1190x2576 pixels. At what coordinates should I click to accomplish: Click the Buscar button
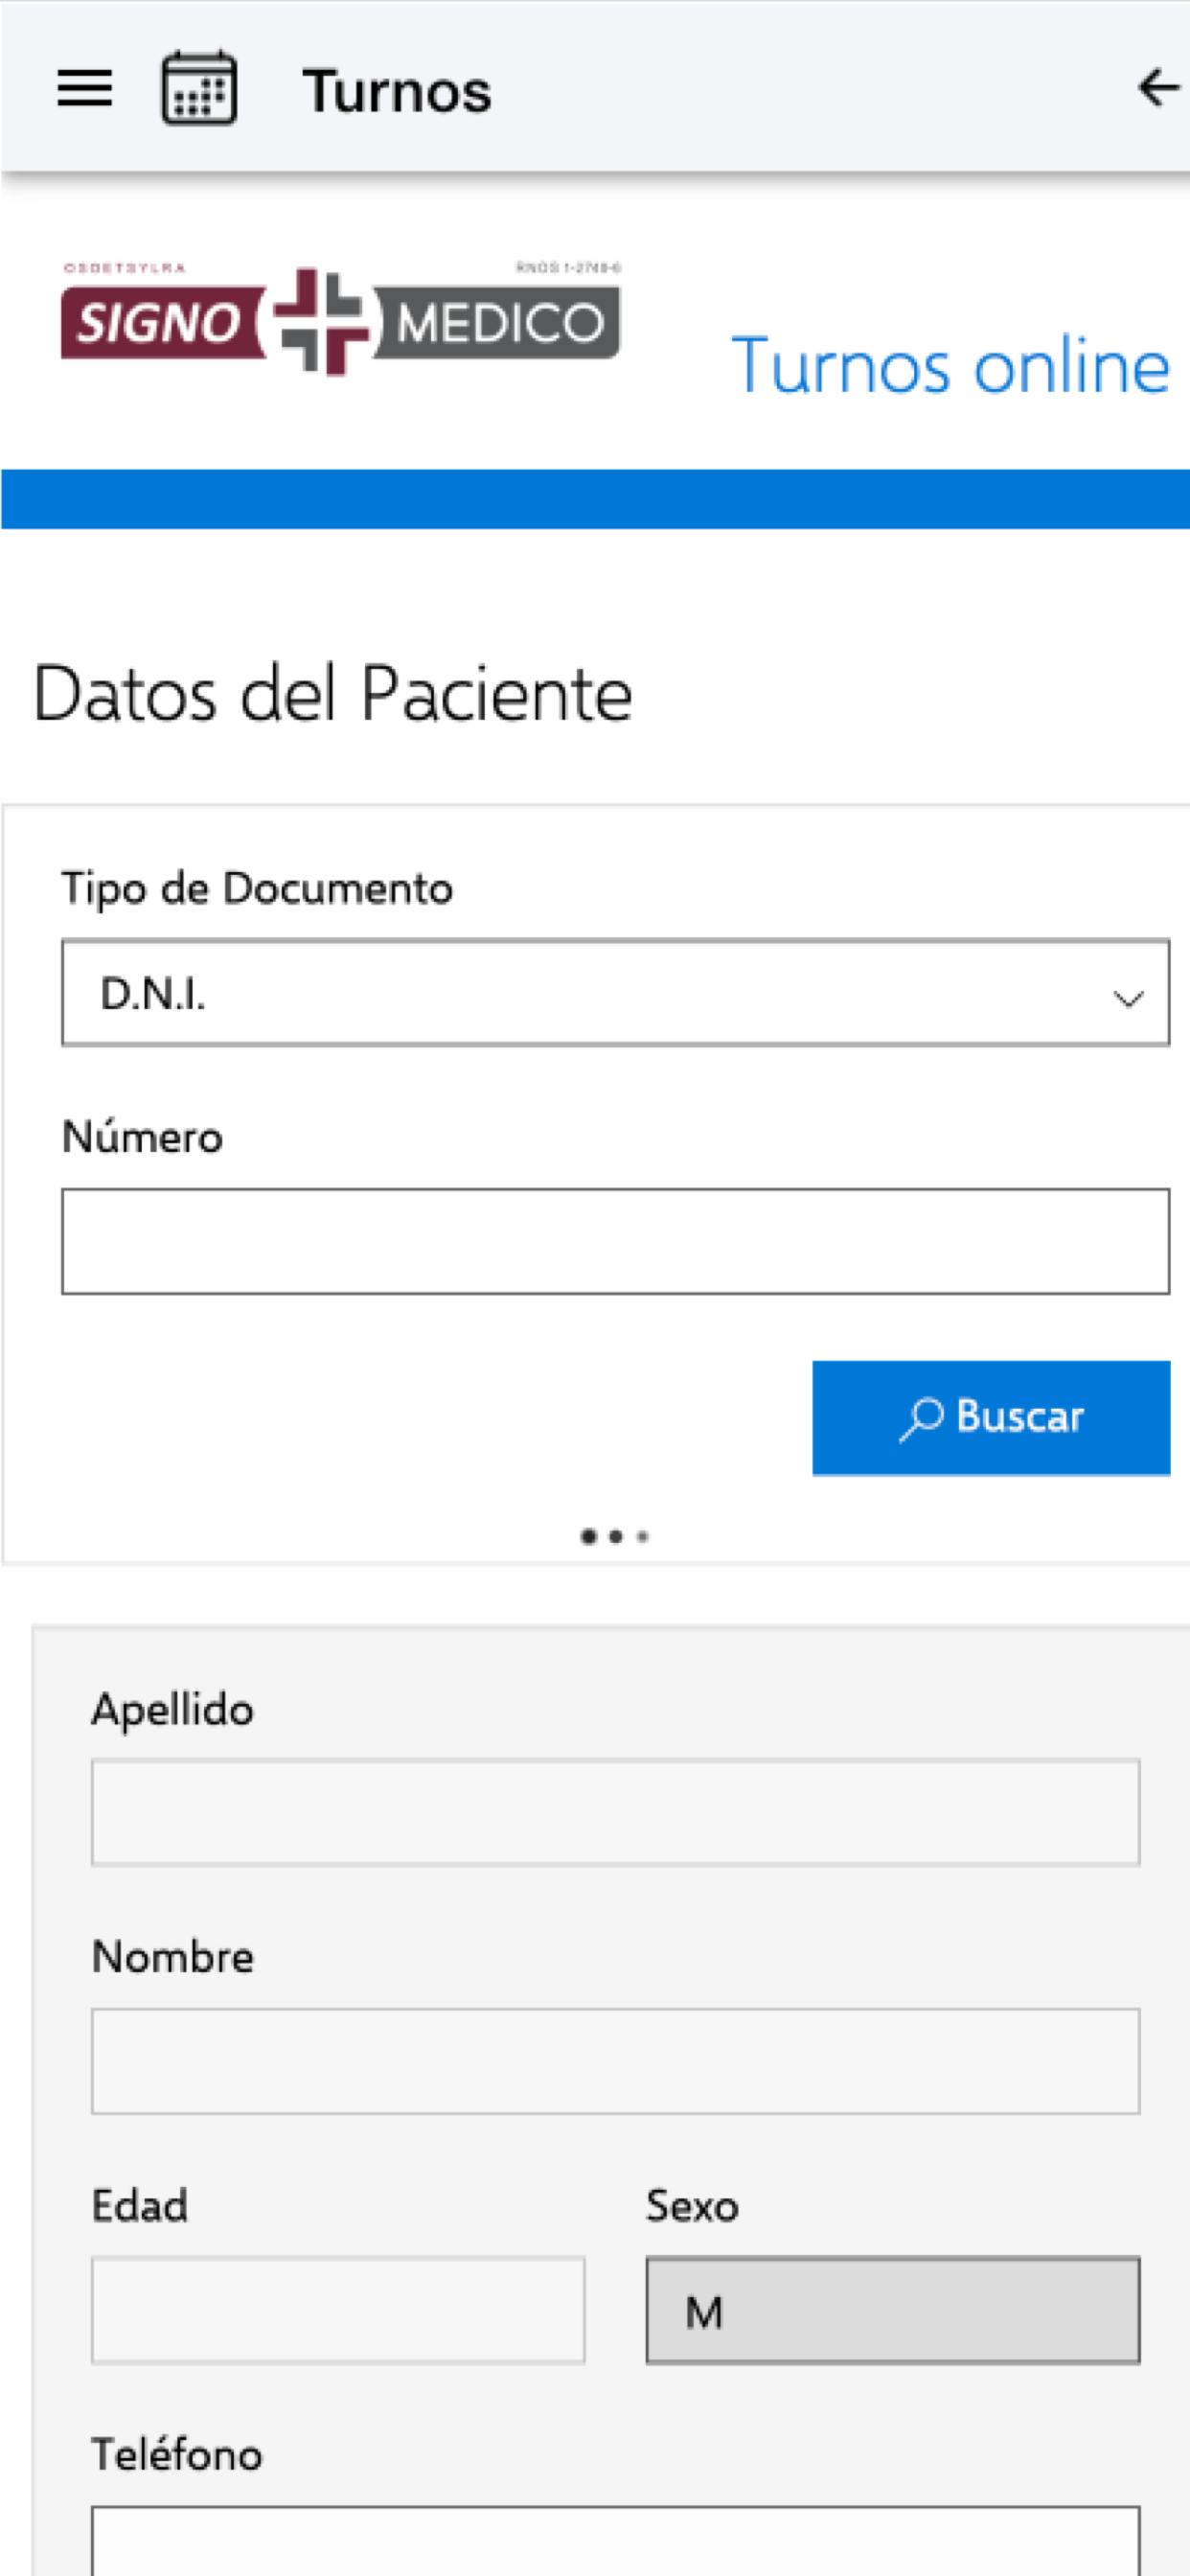click(991, 1417)
